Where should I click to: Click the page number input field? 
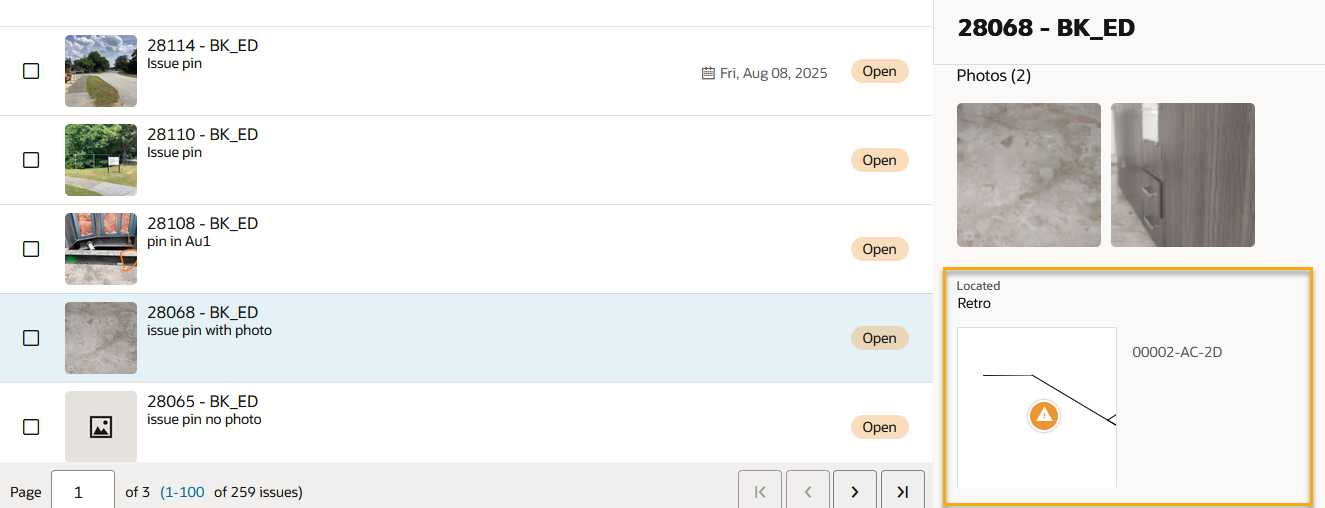(83, 491)
